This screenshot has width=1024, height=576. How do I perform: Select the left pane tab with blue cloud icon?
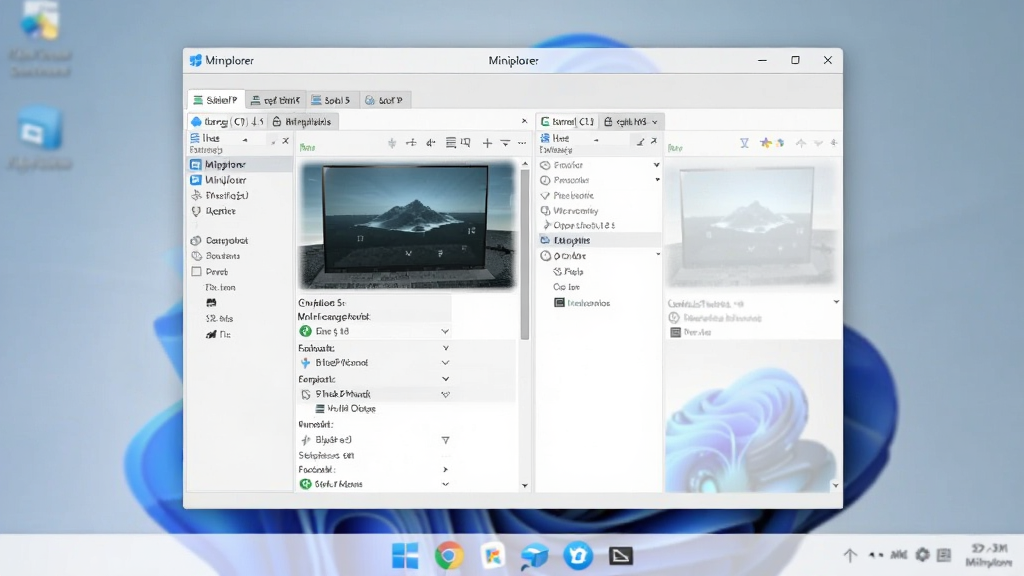coord(227,121)
